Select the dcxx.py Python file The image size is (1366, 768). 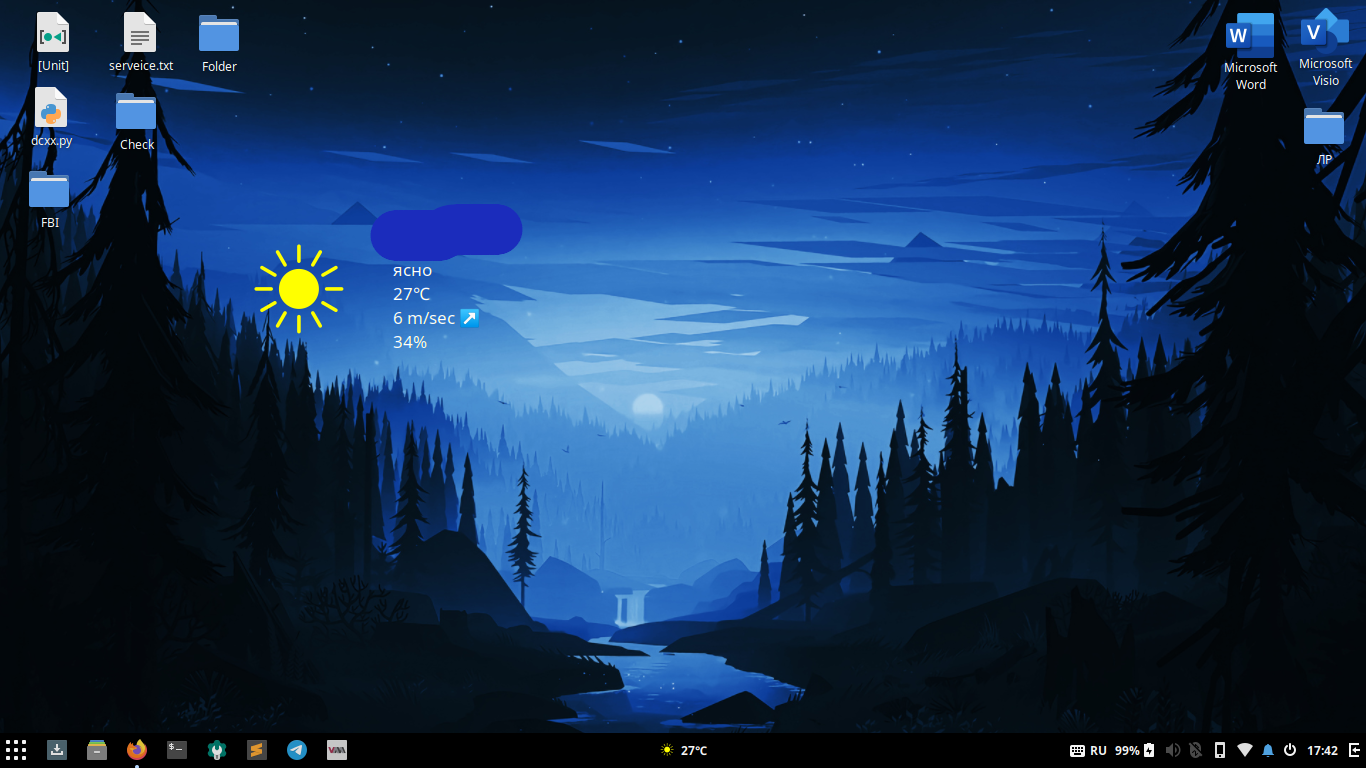(51, 117)
